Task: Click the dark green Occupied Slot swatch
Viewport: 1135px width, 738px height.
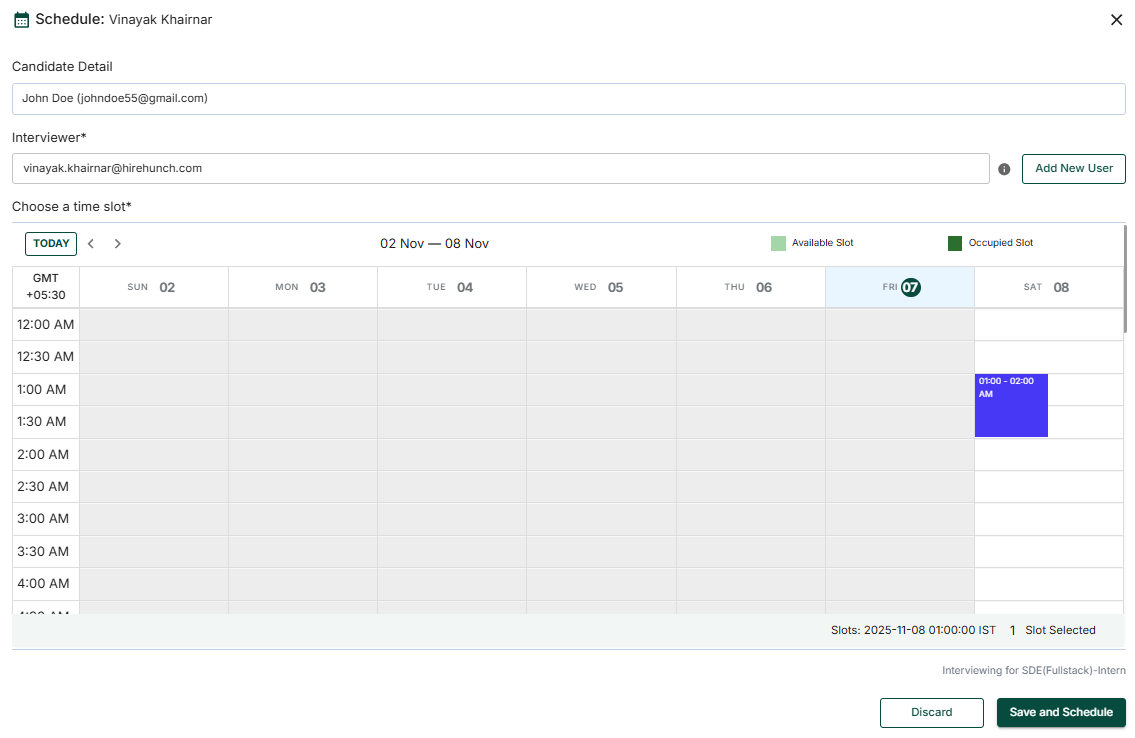Action: 955,243
